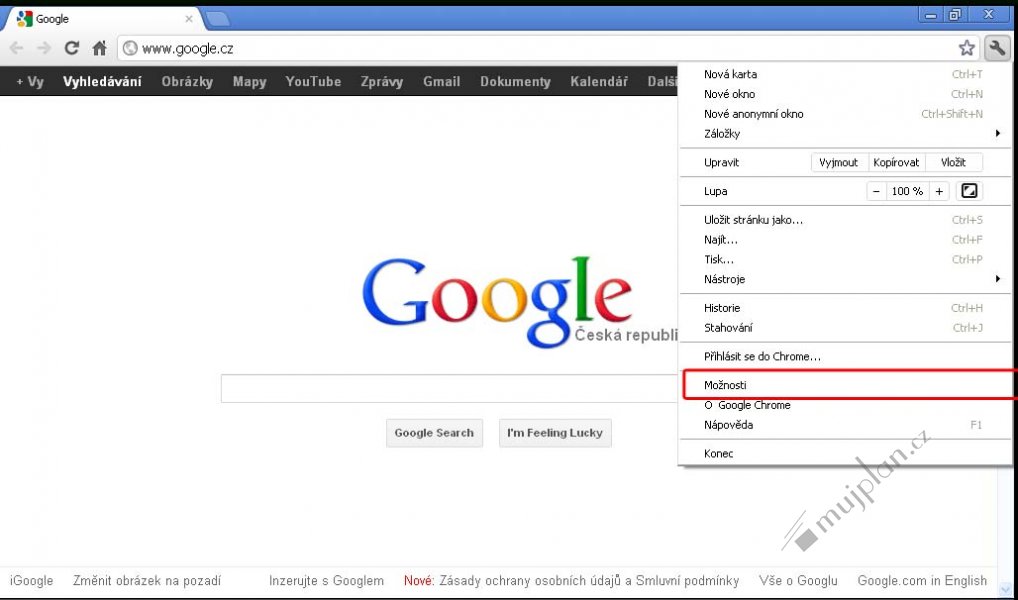This screenshot has width=1018, height=600.
Task: Click Vyjmout button in Upravit row
Action: click(839, 162)
